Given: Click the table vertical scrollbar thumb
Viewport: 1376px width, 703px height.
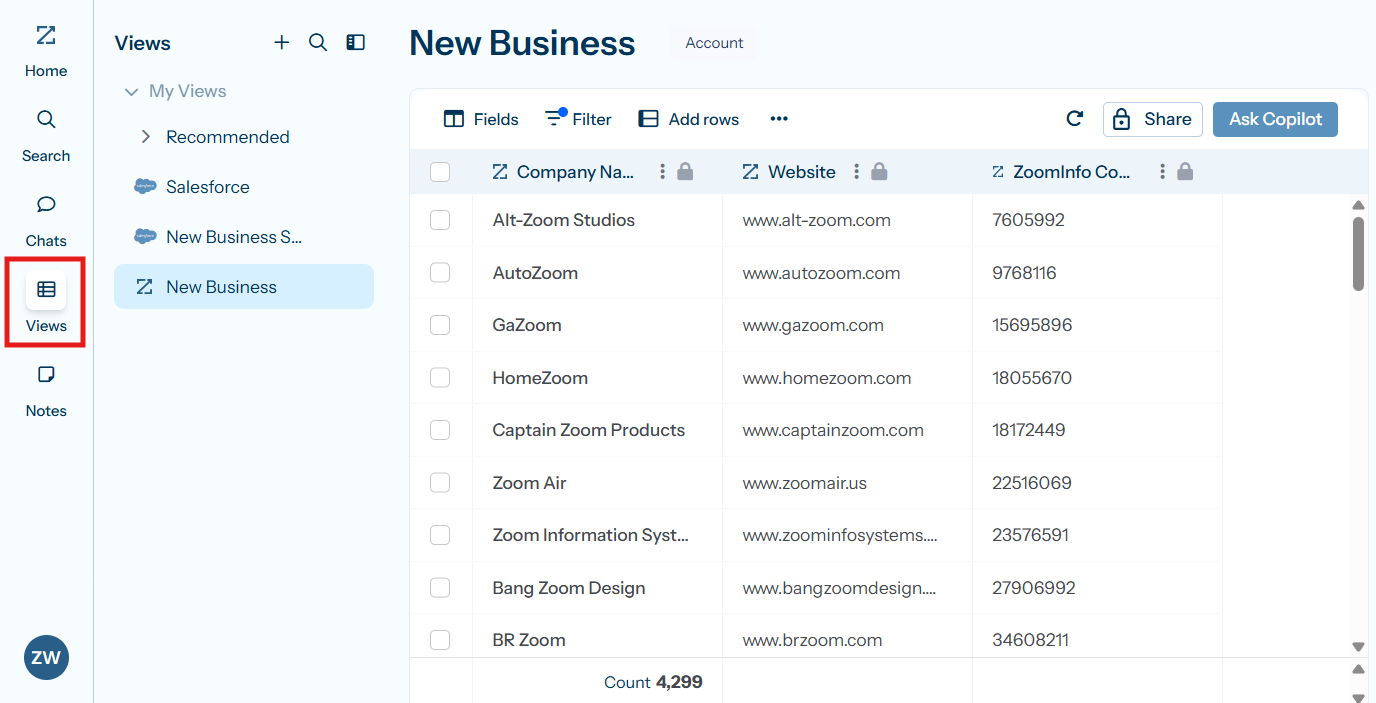Looking at the screenshot, I should coord(1358,254).
